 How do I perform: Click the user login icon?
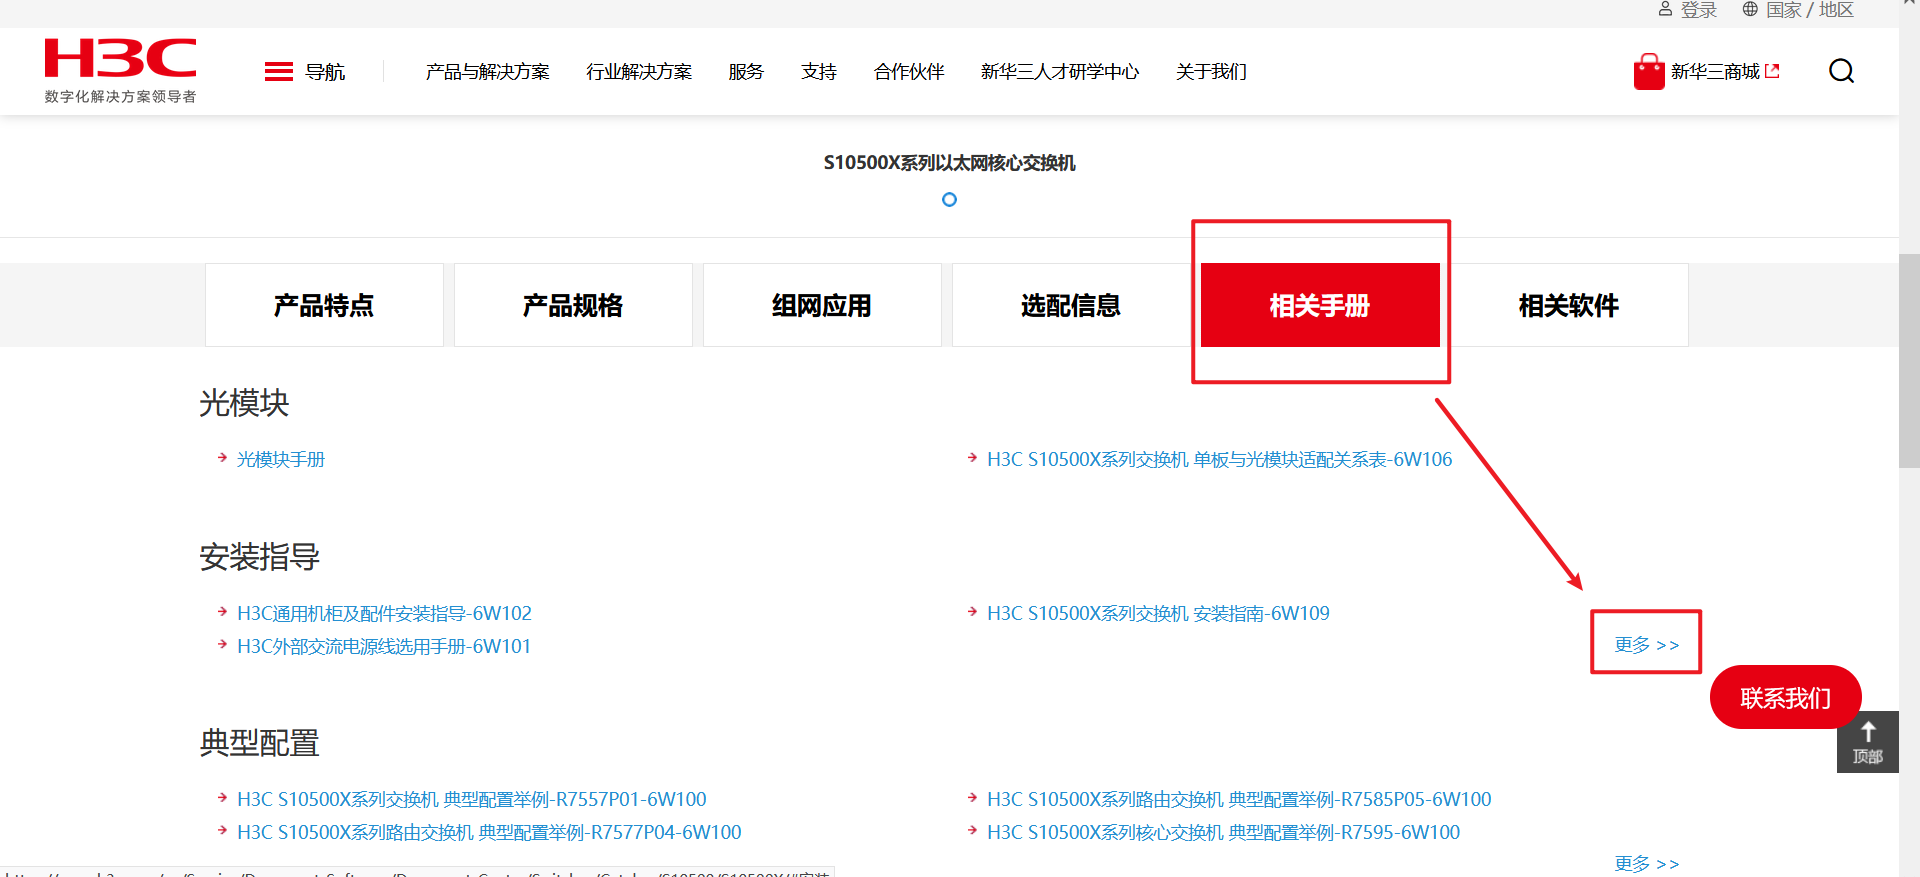1665,9
